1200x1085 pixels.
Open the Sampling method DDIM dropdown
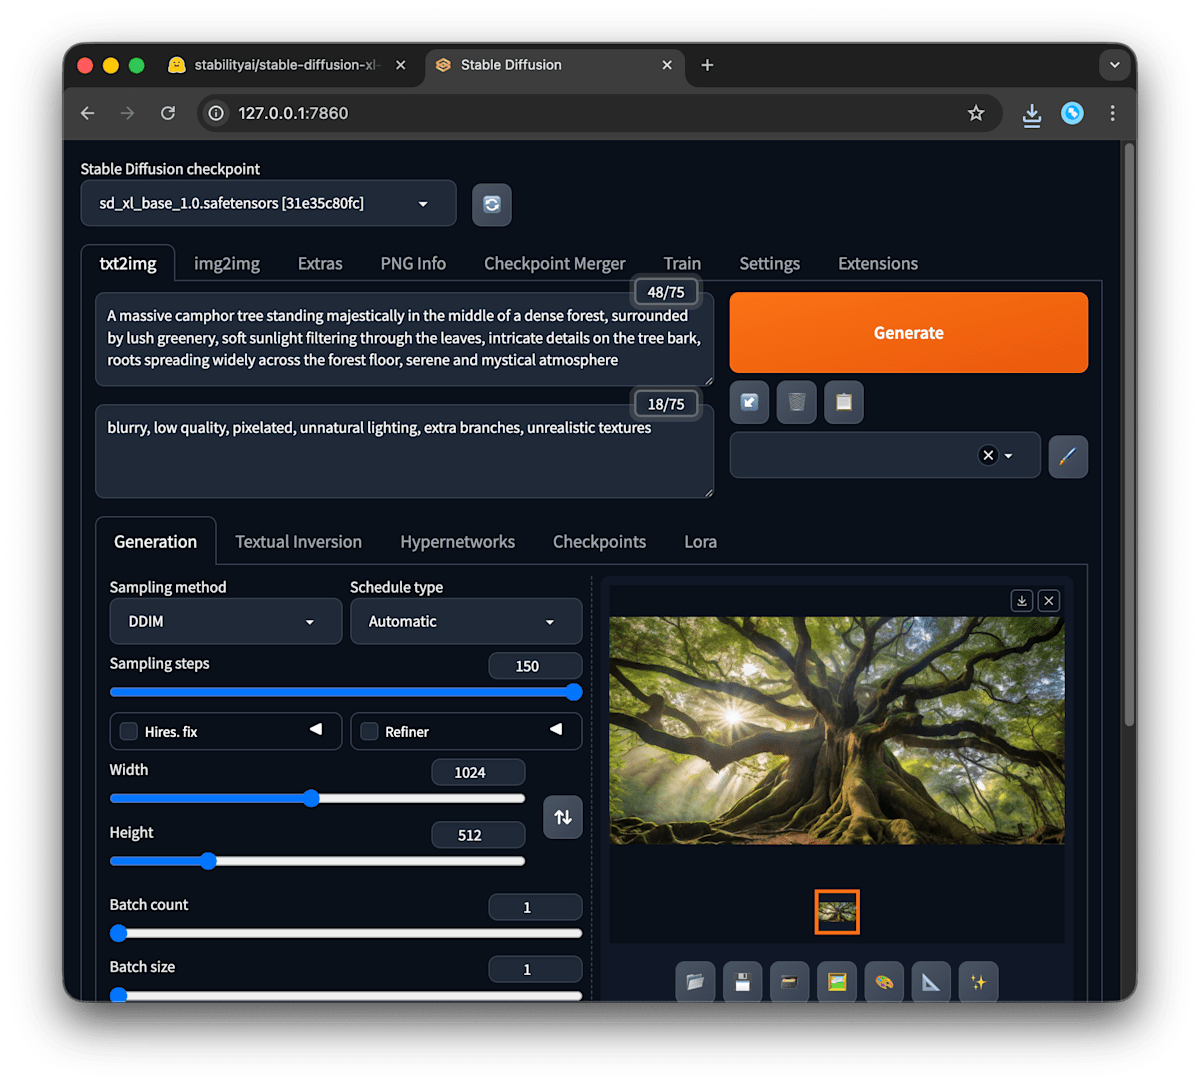pyautogui.click(x=225, y=621)
